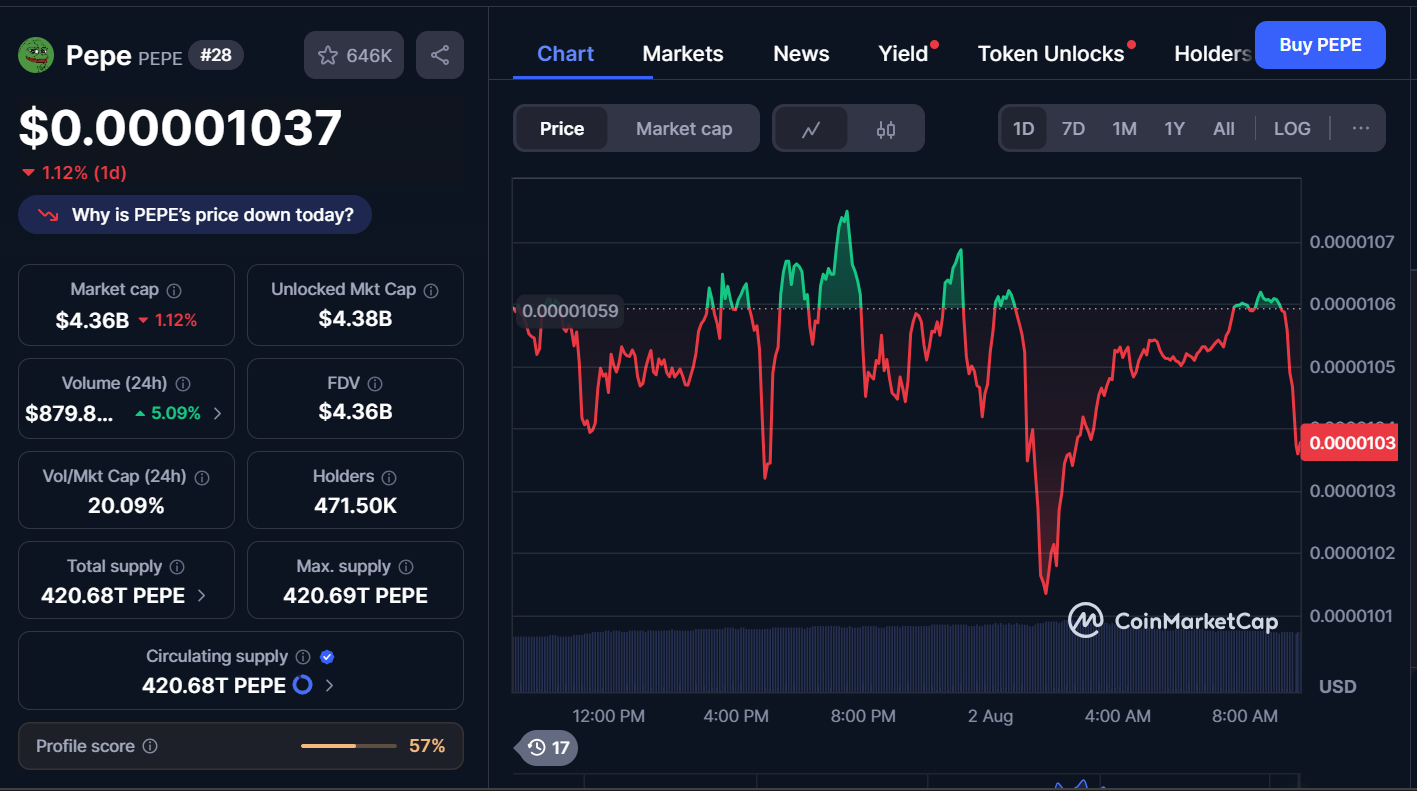Select the Price toggle
1417x791 pixels.
562,129
